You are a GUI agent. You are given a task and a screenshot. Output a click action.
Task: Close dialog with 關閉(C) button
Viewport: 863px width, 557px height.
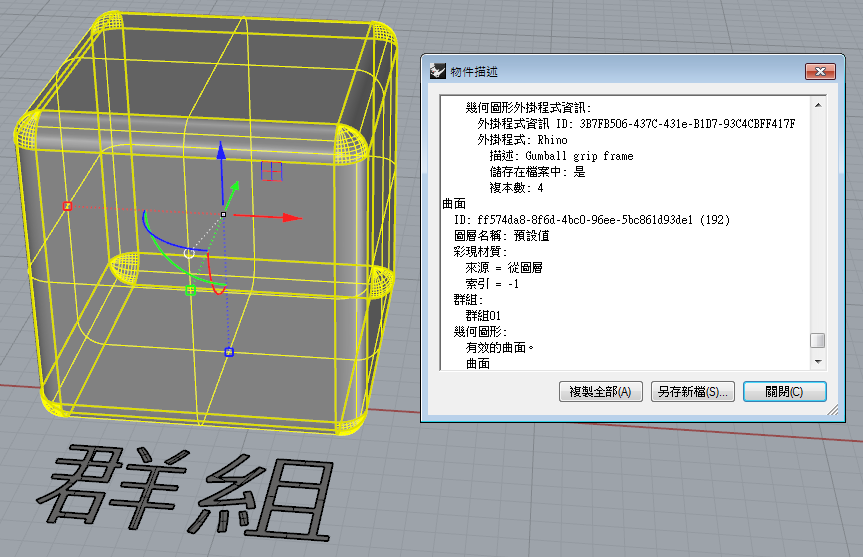784,392
